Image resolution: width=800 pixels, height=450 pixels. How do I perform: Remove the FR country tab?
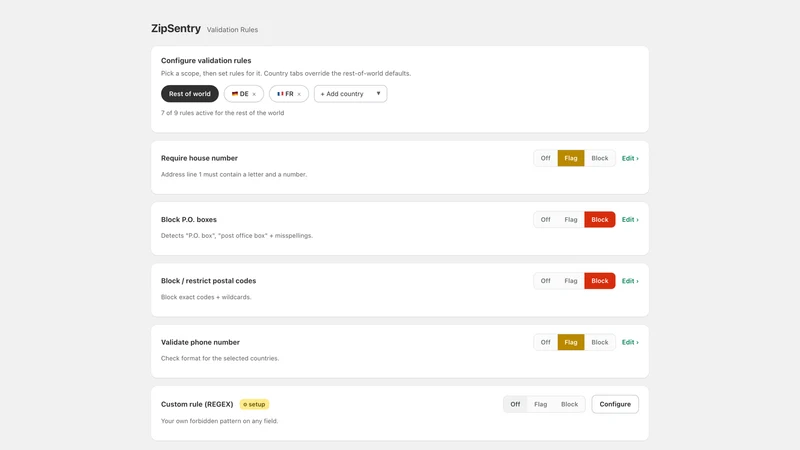tap(299, 94)
